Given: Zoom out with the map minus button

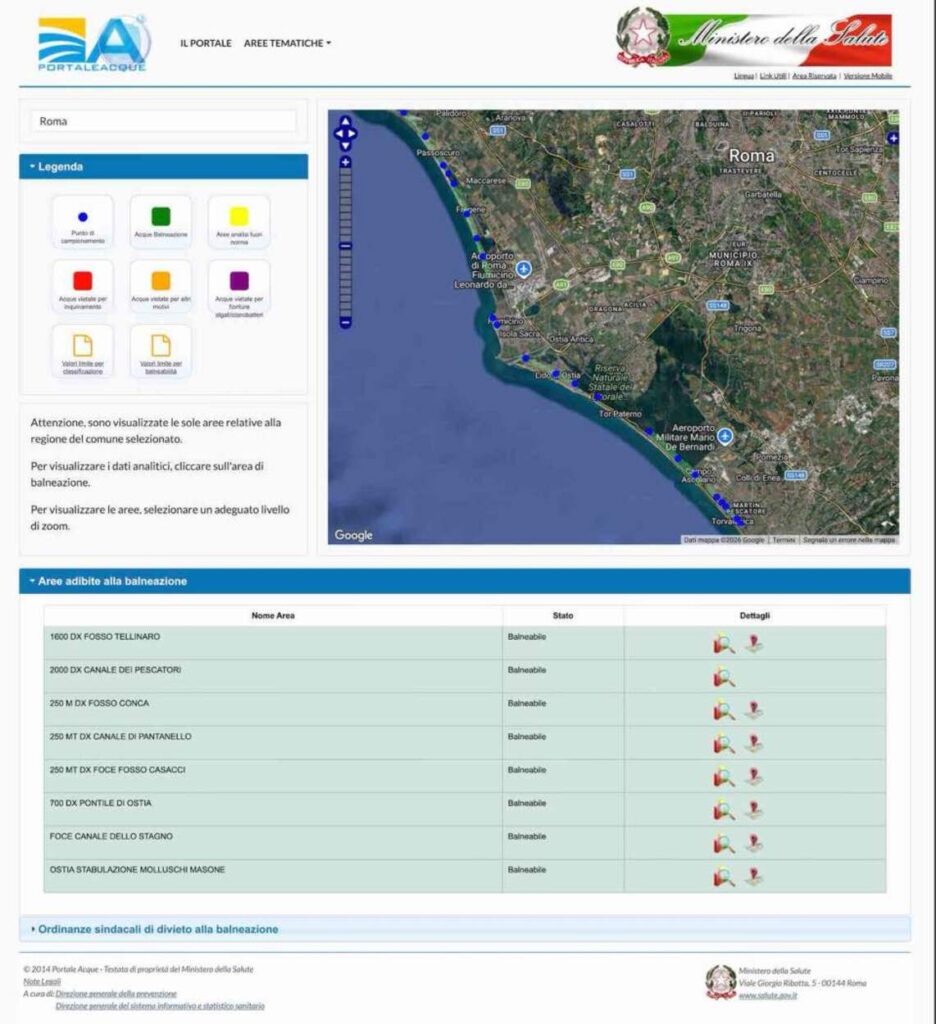Looking at the screenshot, I should coord(346,322).
